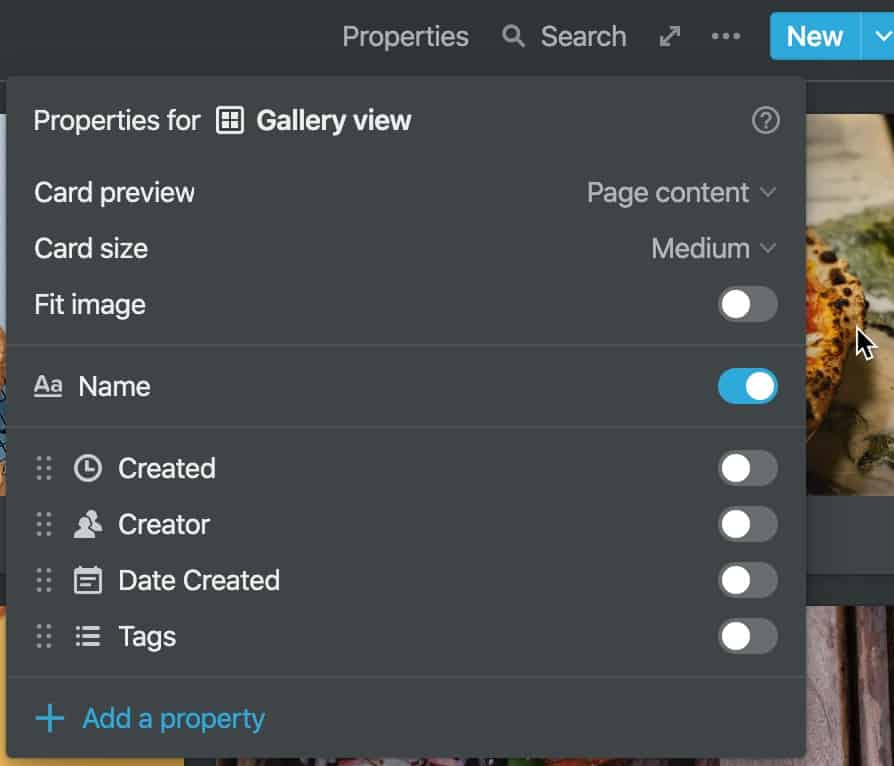This screenshot has height=766, width=894.
Task: Turn off the Name property toggle
Action: point(747,386)
